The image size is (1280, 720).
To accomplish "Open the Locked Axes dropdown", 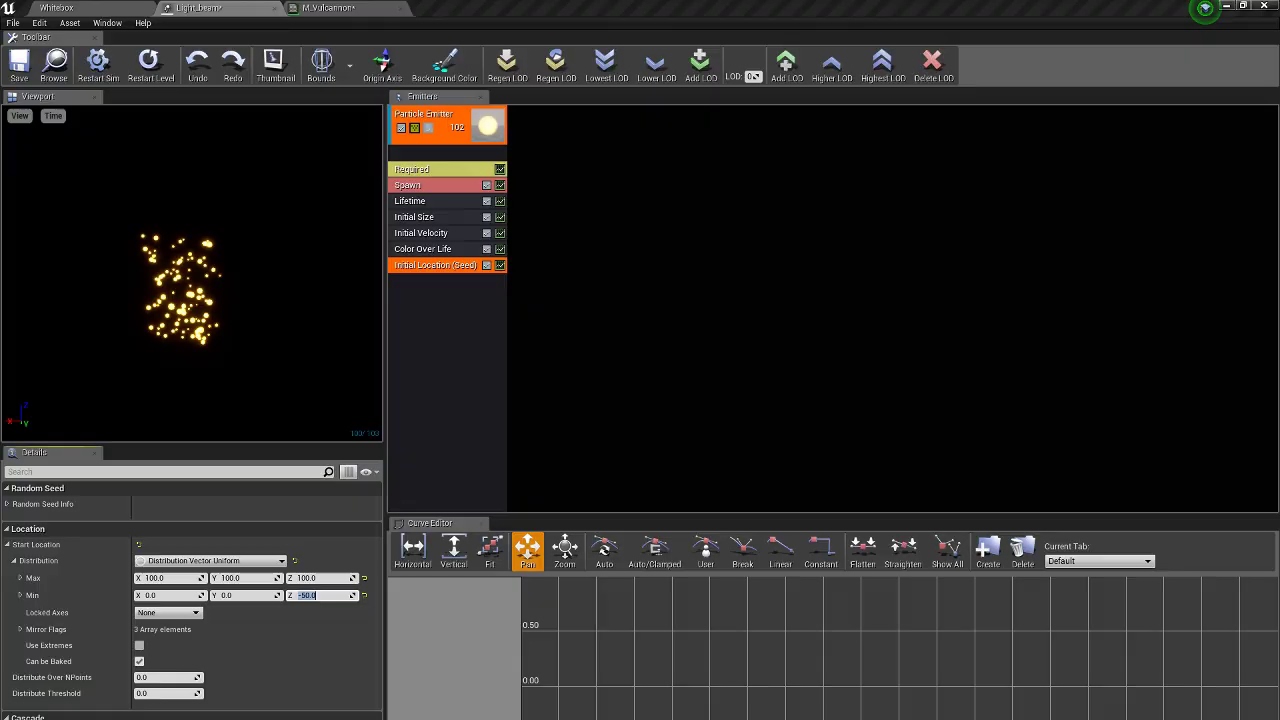I will [x=168, y=612].
